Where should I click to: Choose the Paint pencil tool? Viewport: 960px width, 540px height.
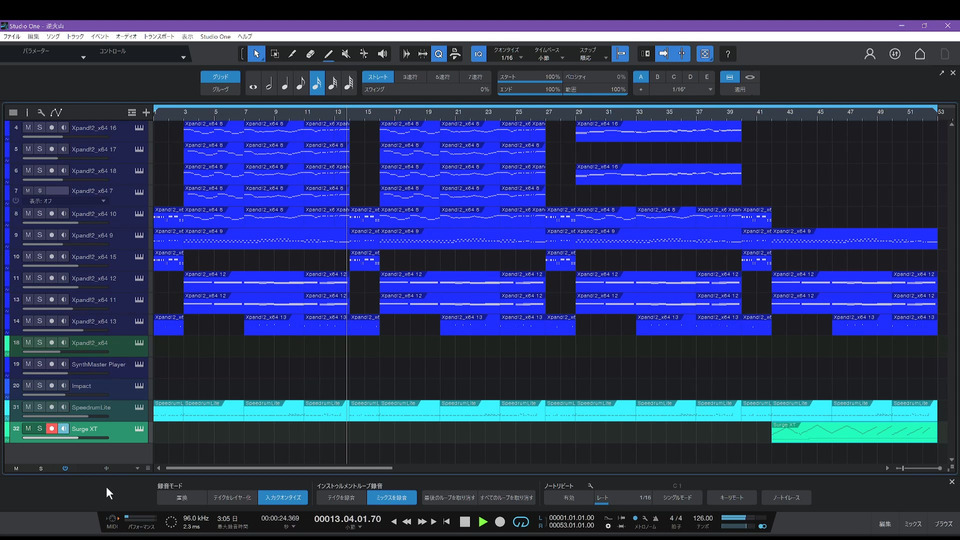pyautogui.click(x=327, y=54)
